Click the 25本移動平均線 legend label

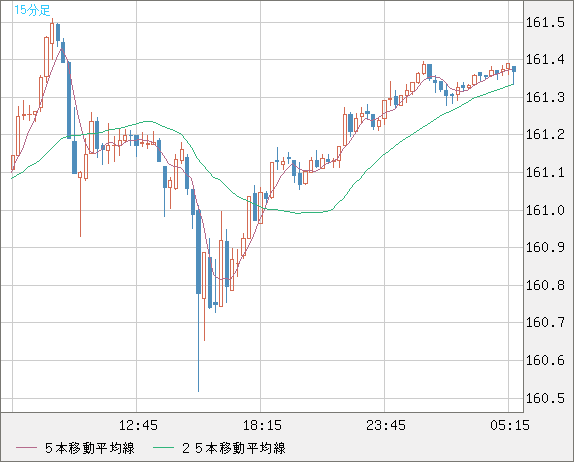(x=234, y=448)
